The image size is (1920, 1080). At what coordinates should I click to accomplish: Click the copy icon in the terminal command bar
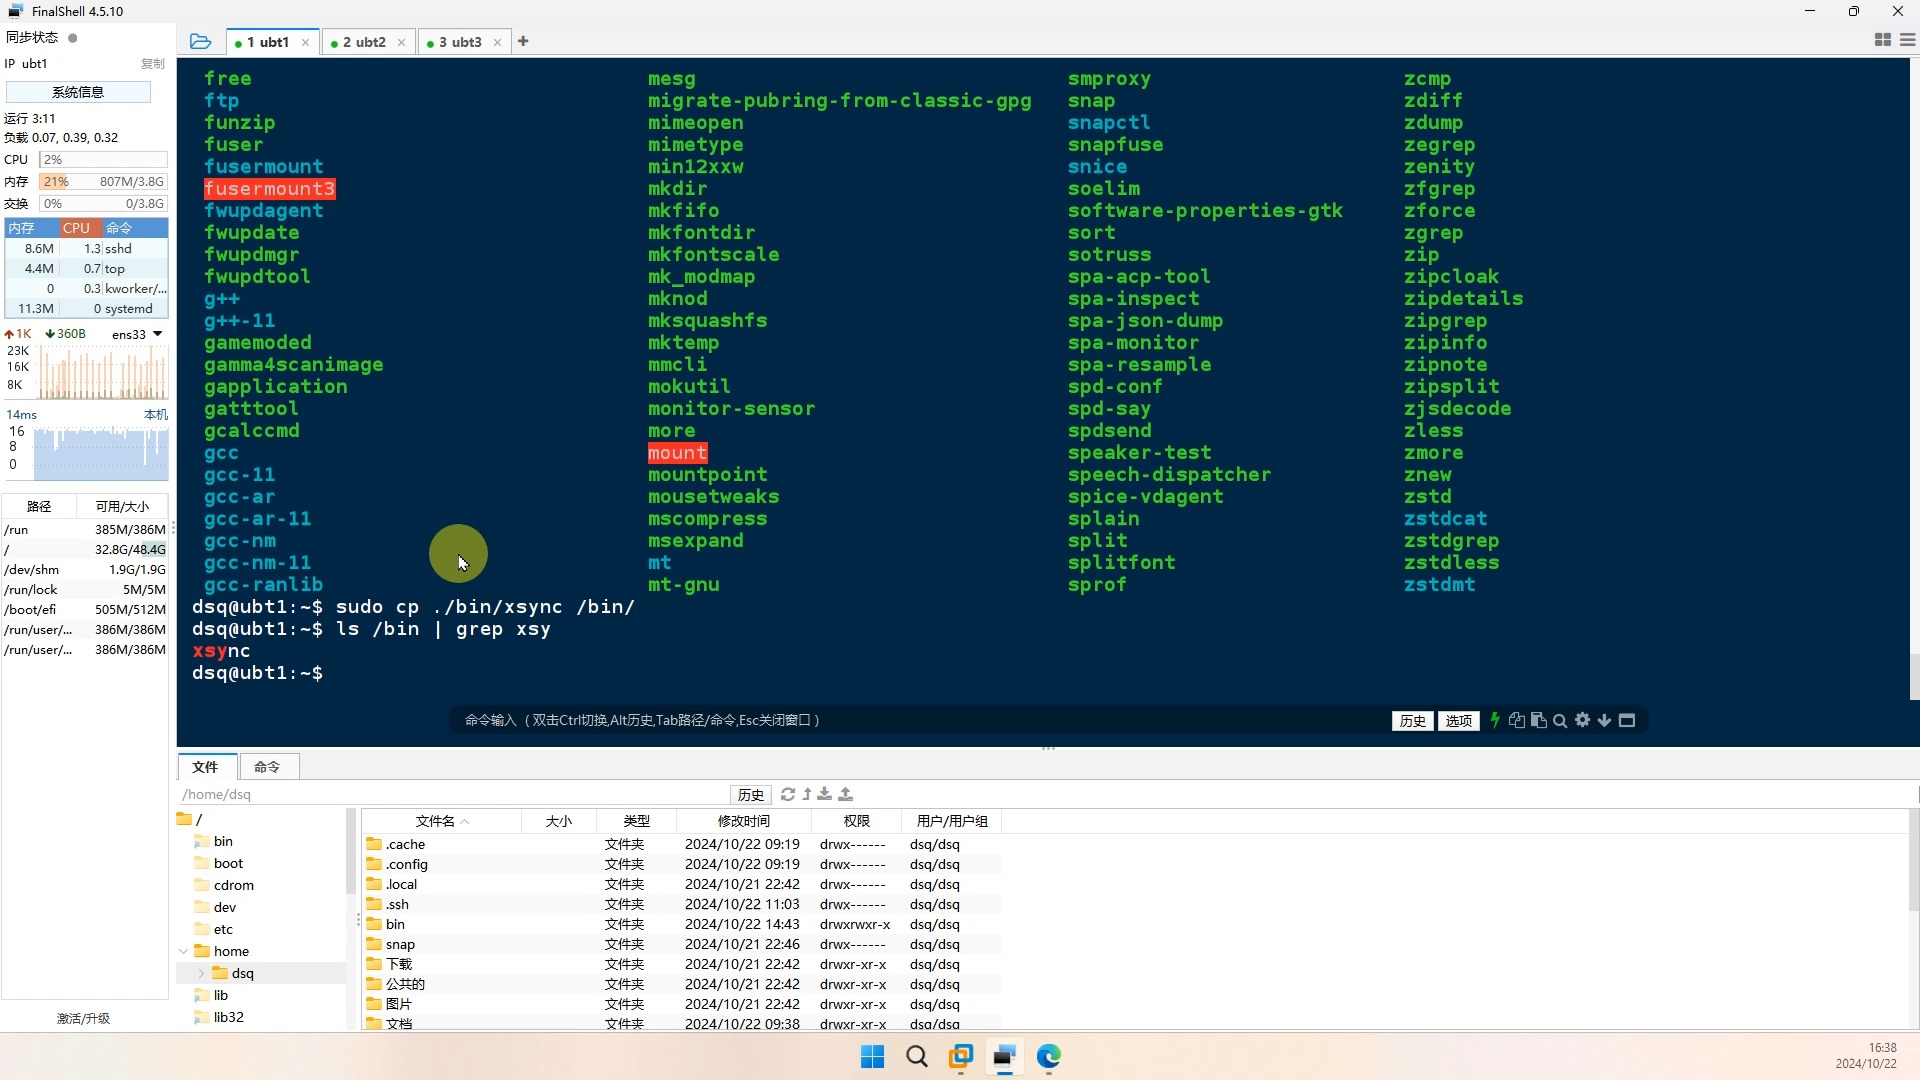pyautogui.click(x=1517, y=720)
